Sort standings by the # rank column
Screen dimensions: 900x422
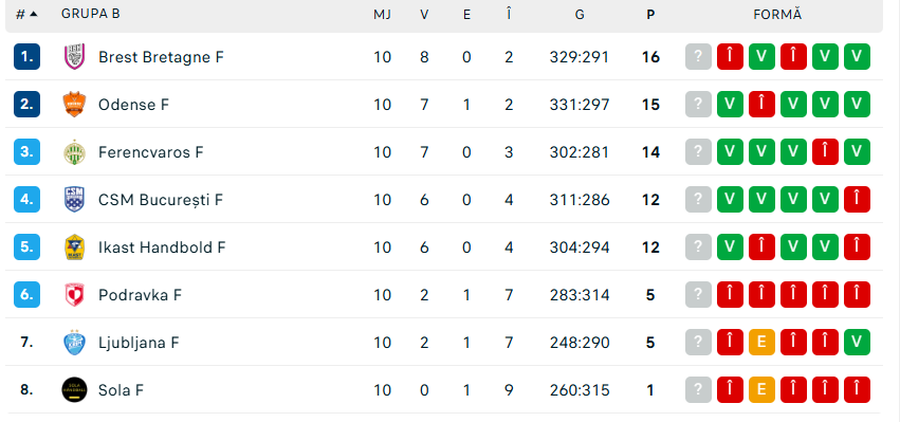tap(26, 14)
